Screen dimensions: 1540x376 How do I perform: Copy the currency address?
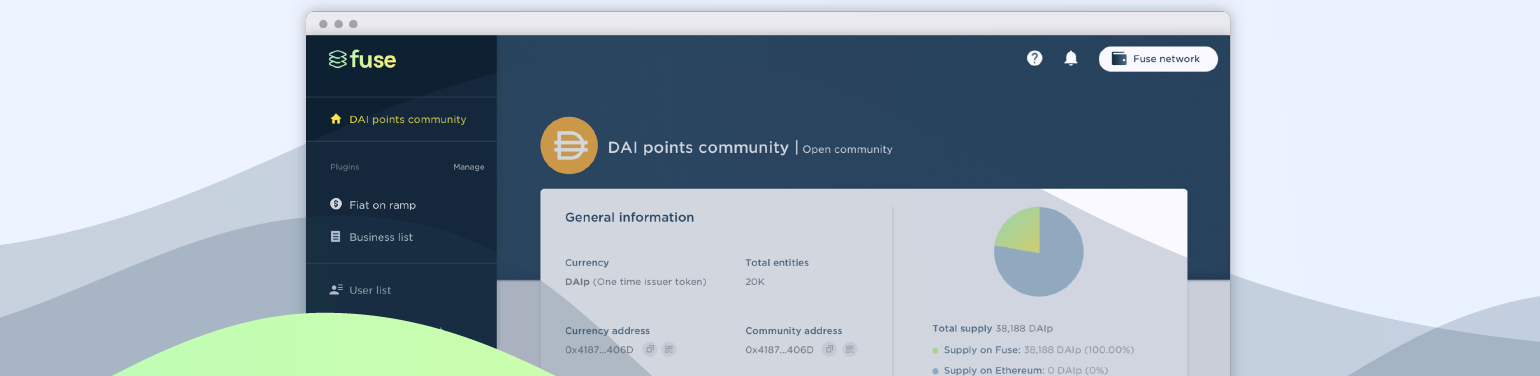[x=649, y=349]
